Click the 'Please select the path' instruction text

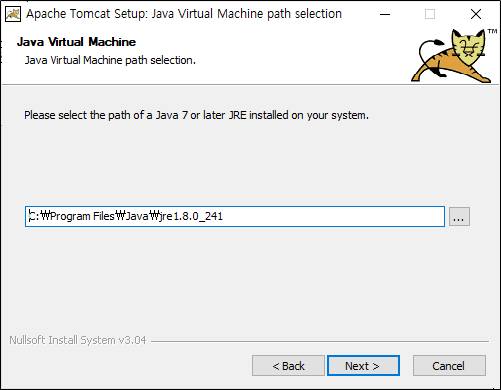point(196,115)
